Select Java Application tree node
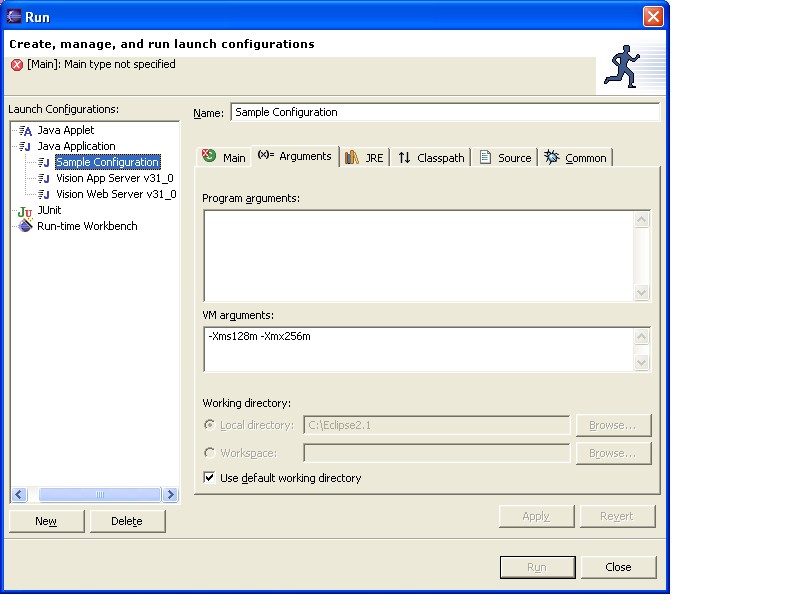This screenshot has width=800, height=600. [77, 146]
